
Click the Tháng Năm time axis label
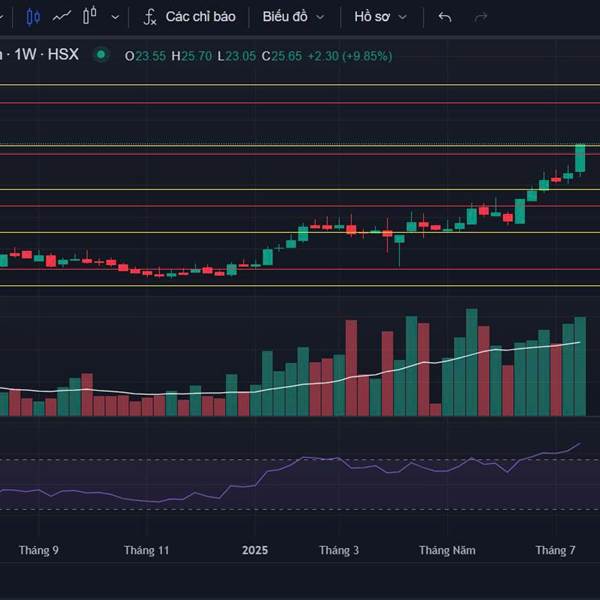(x=447, y=550)
